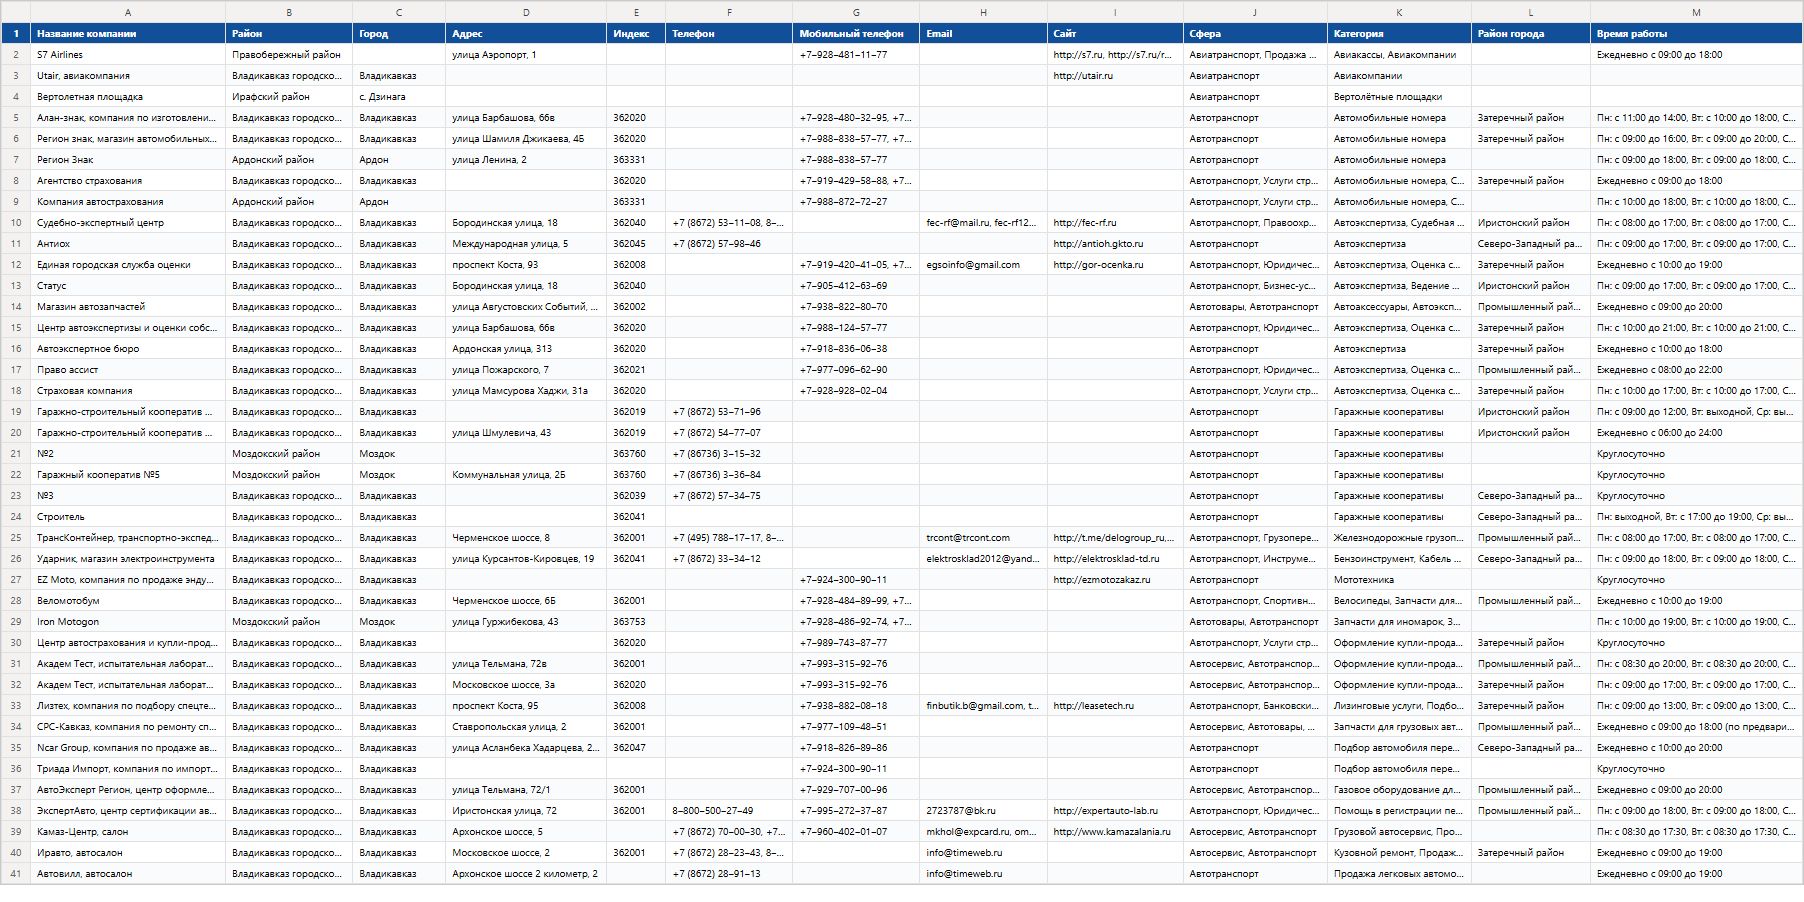The image size is (1804, 902).
Task: Click the 'улица Шмулевича, 43' address cell
Action: click(x=526, y=433)
